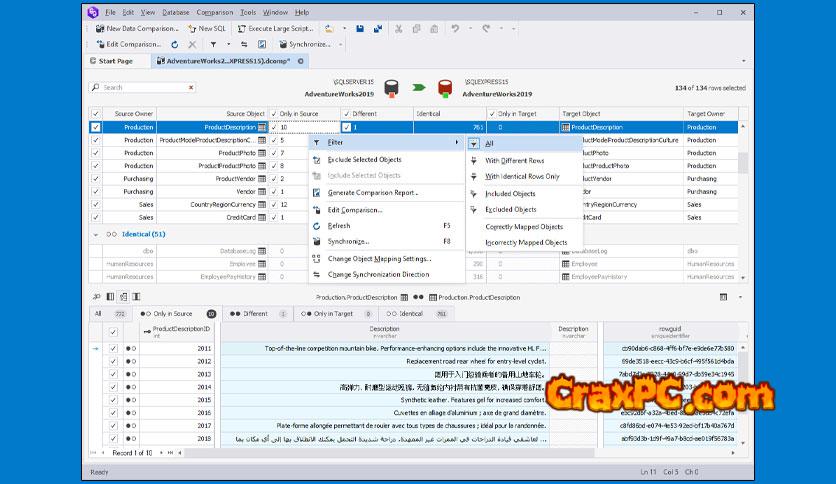Collapse the Identical (51) group

click(97, 234)
